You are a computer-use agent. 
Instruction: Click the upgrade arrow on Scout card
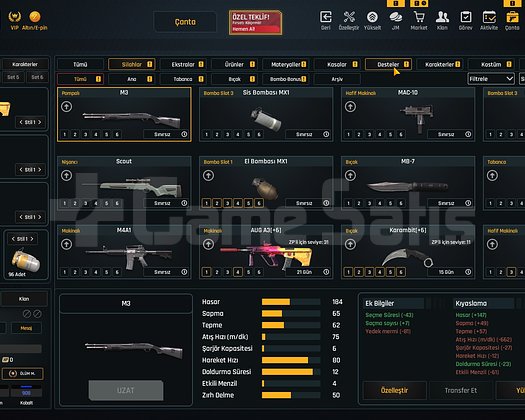click(66, 176)
